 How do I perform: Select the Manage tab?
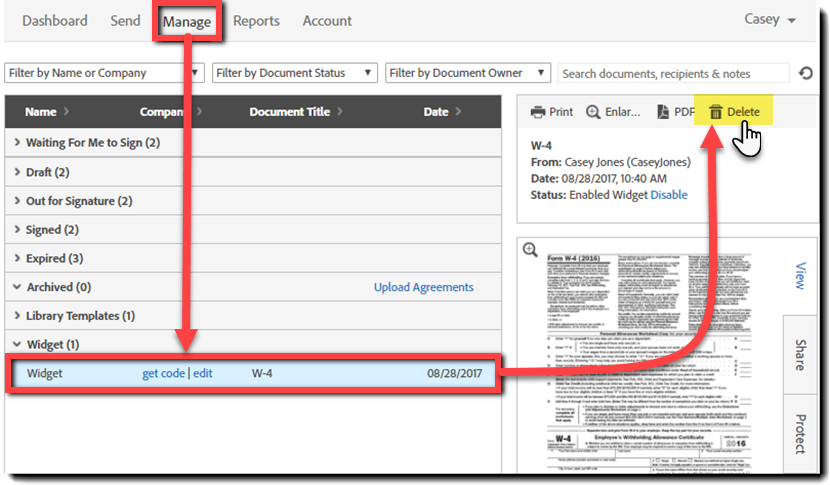pos(186,22)
